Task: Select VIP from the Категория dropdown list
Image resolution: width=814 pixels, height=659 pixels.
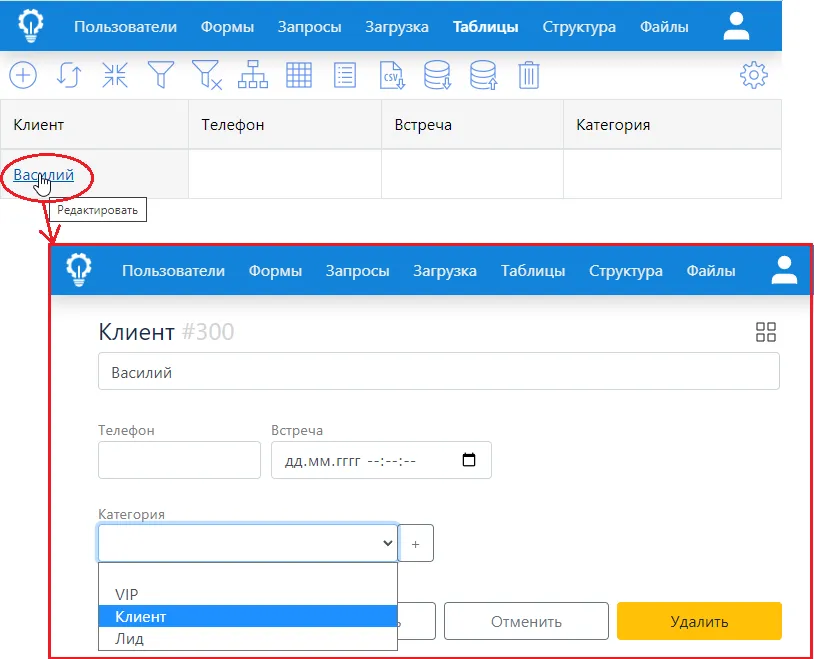Action: click(x=248, y=594)
